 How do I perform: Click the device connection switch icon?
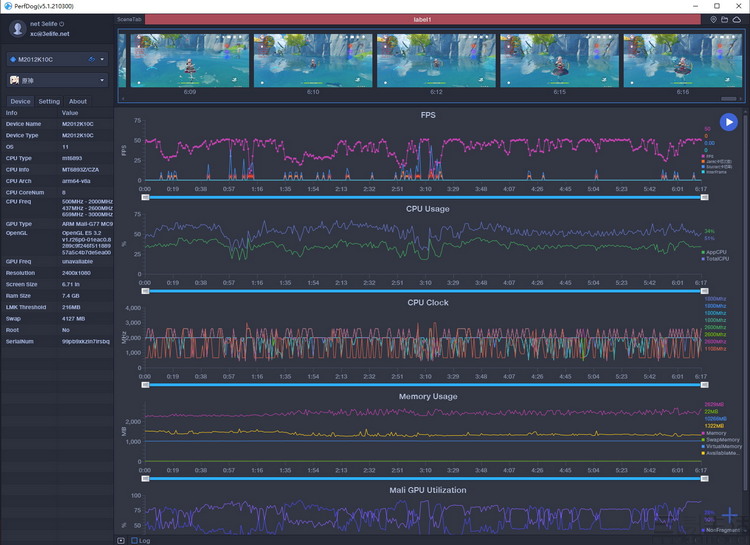point(92,59)
